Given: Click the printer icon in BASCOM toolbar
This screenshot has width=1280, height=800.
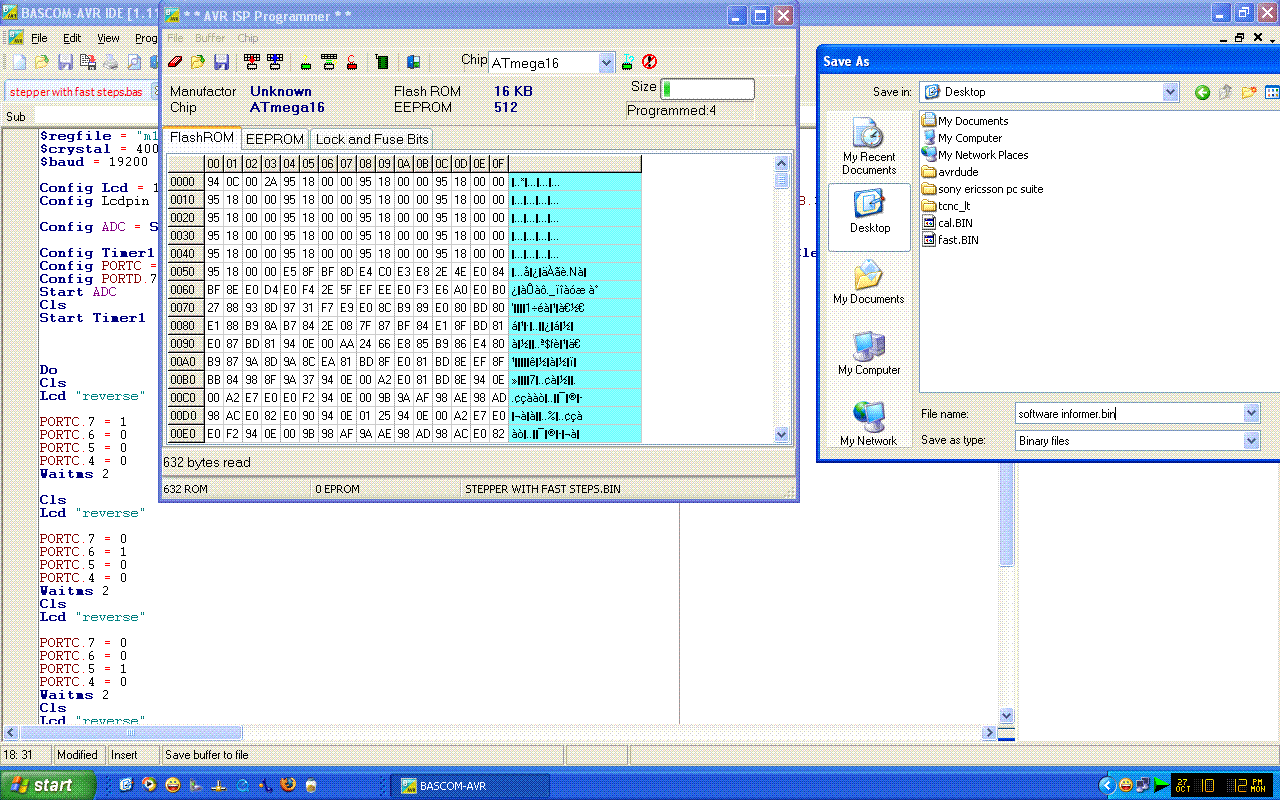Looking at the screenshot, I should (111, 62).
